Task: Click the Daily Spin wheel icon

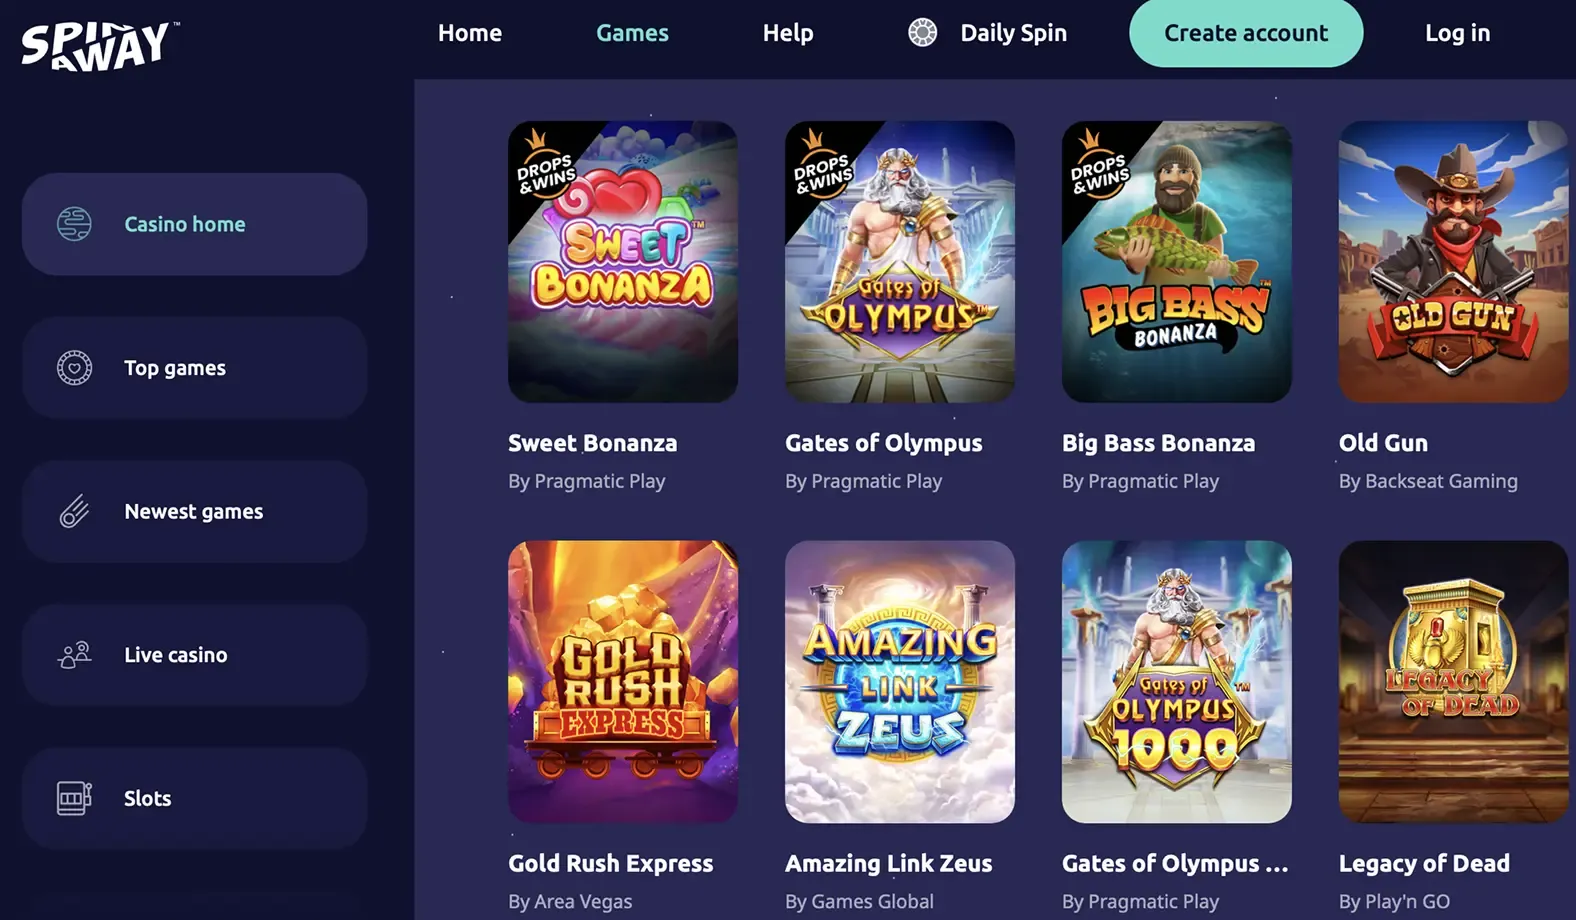Action: tap(923, 32)
